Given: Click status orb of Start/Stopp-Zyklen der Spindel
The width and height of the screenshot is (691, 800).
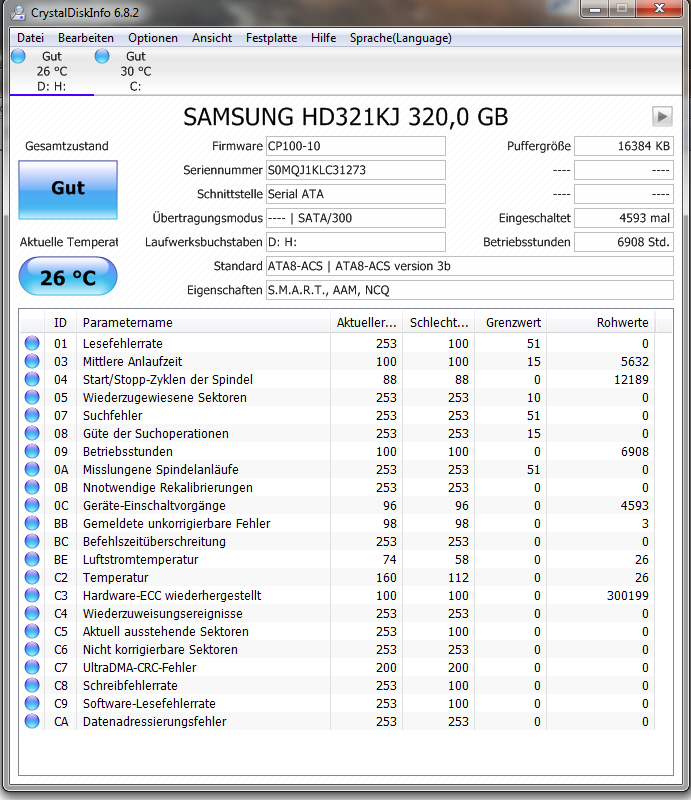Looking at the screenshot, I should [32, 379].
